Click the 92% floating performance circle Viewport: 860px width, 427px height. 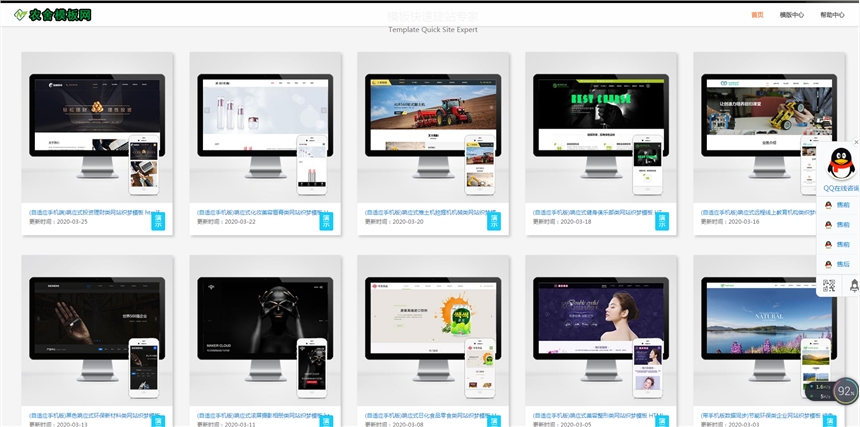tap(845, 391)
